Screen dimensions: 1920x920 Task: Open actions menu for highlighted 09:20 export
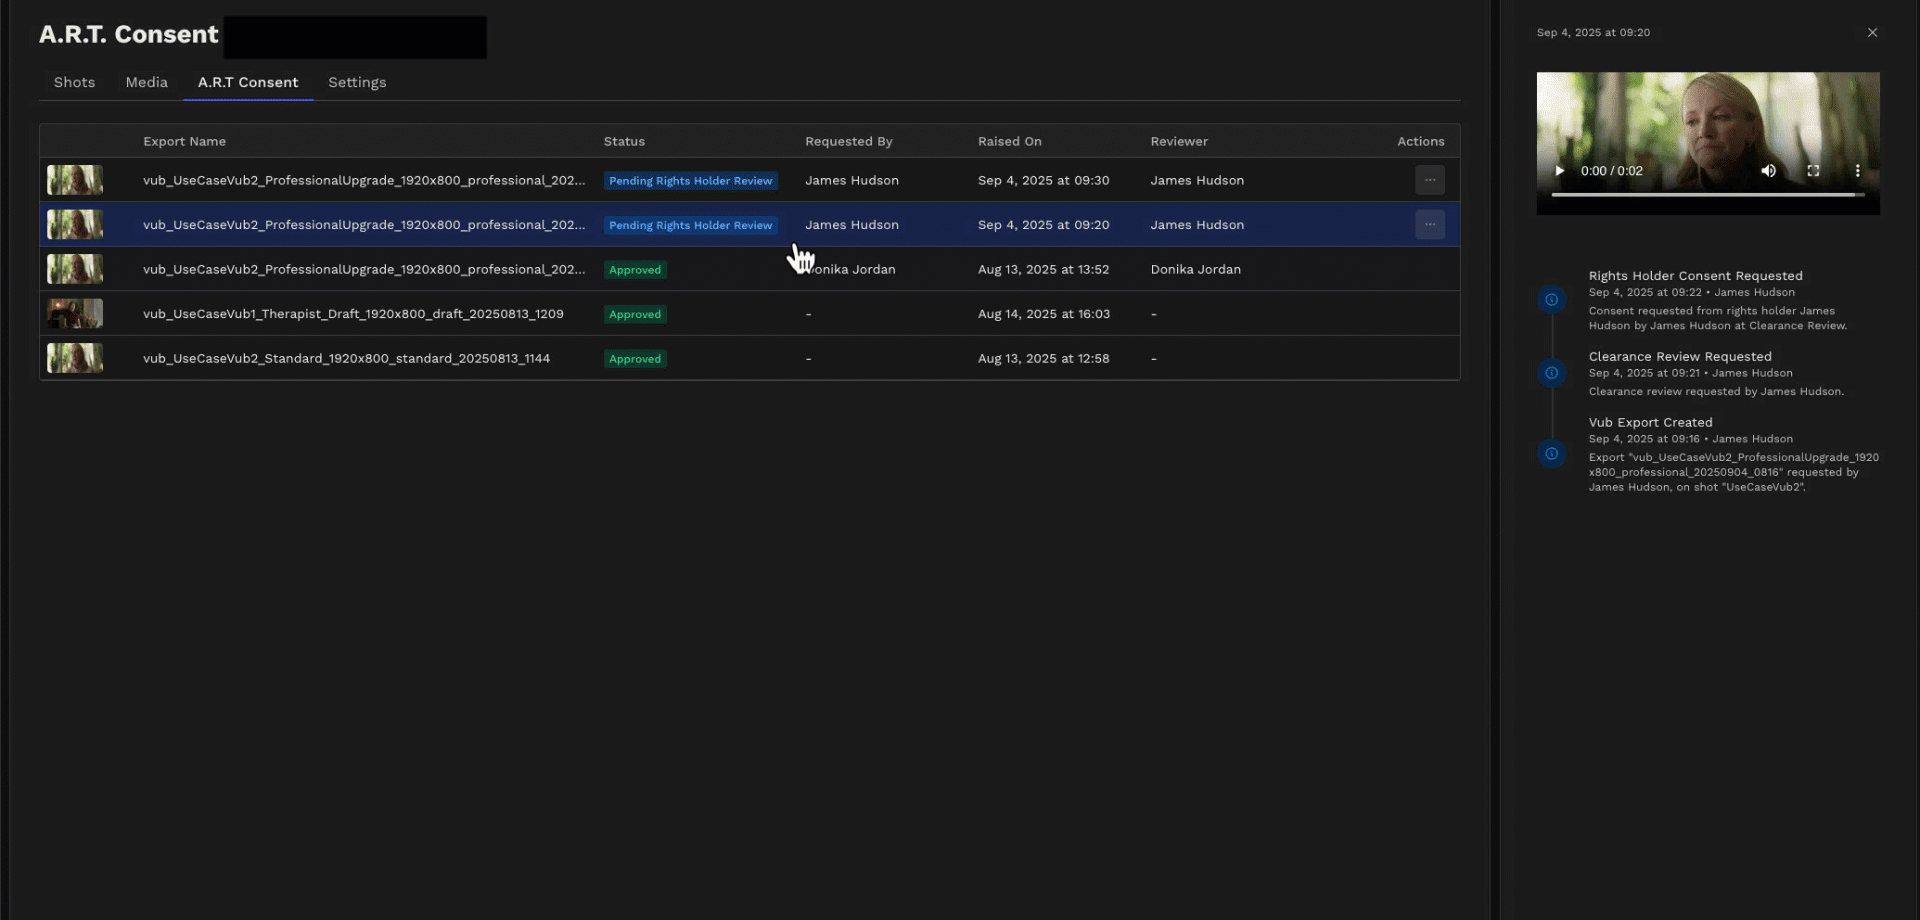coord(1429,225)
